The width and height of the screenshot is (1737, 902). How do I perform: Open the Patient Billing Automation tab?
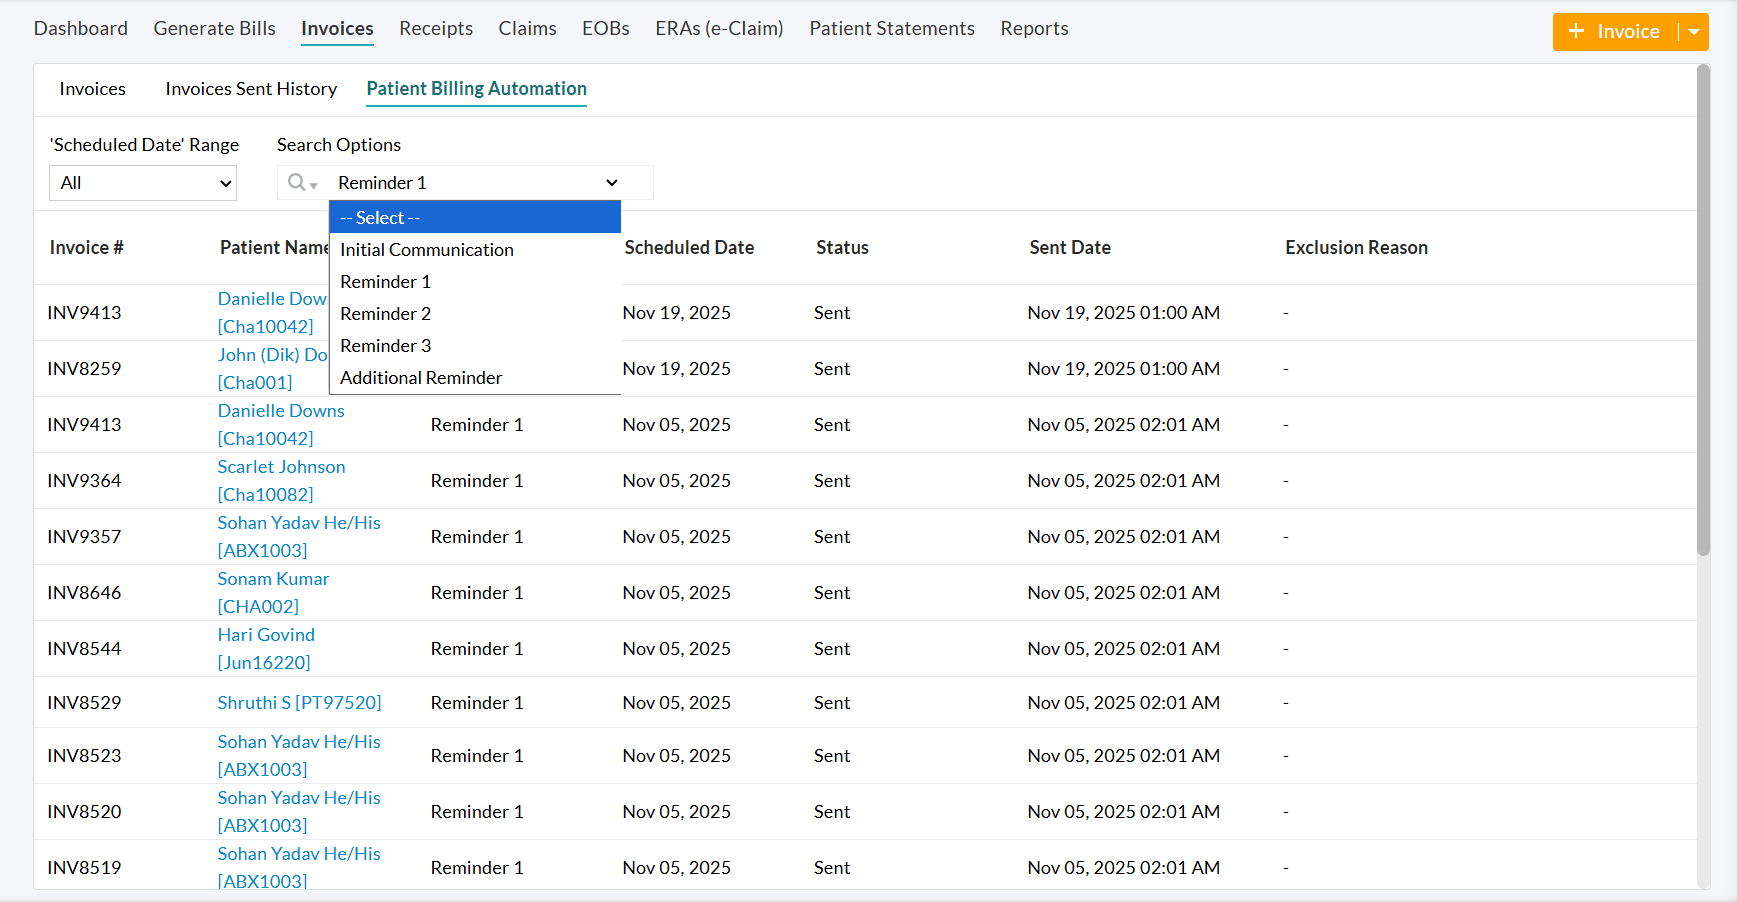pos(476,89)
